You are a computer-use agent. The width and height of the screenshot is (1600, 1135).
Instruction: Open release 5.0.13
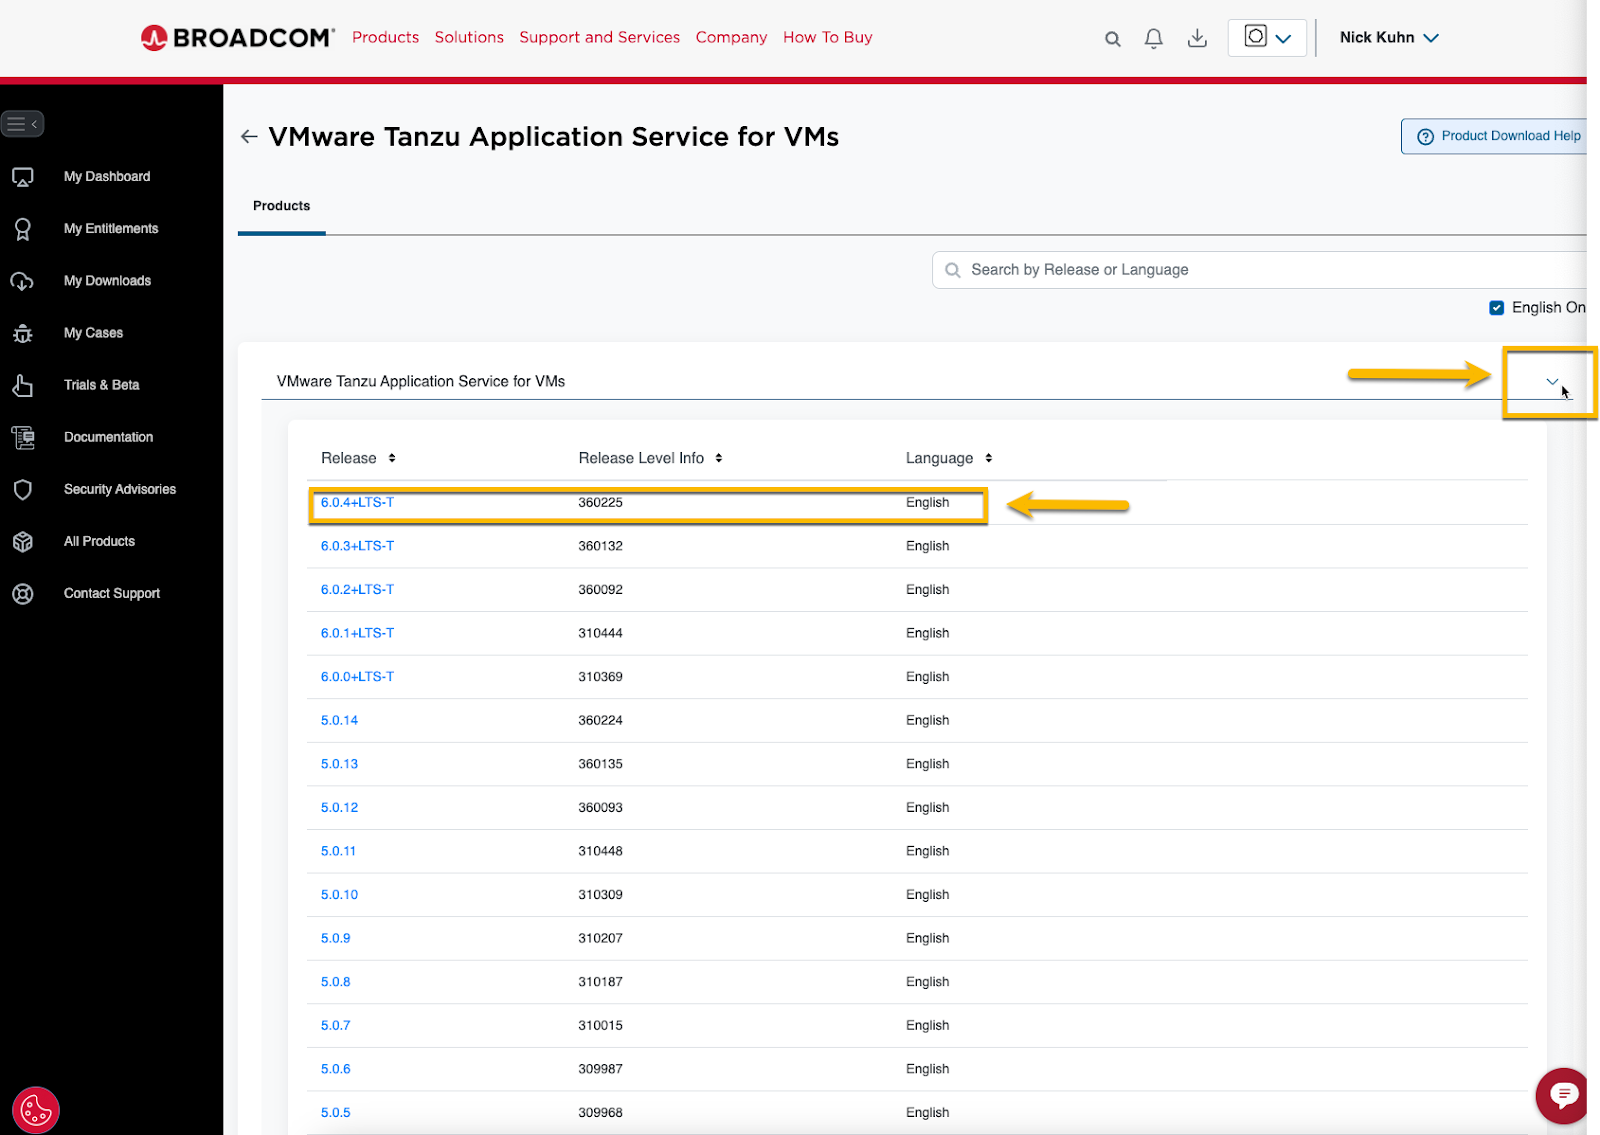[339, 764]
